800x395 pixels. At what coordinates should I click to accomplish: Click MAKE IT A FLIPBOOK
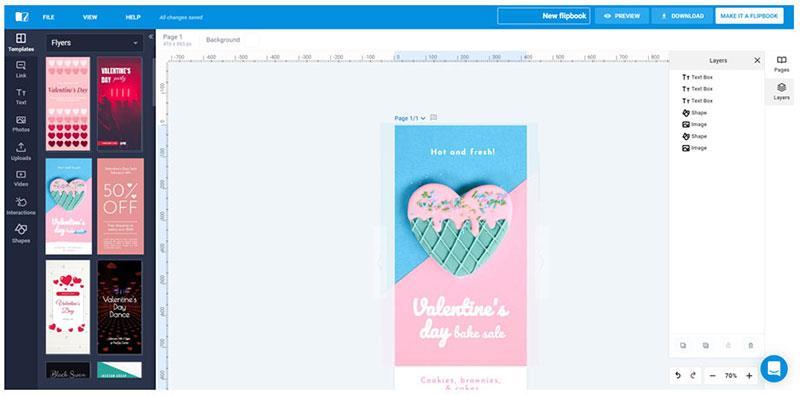(749, 16)
